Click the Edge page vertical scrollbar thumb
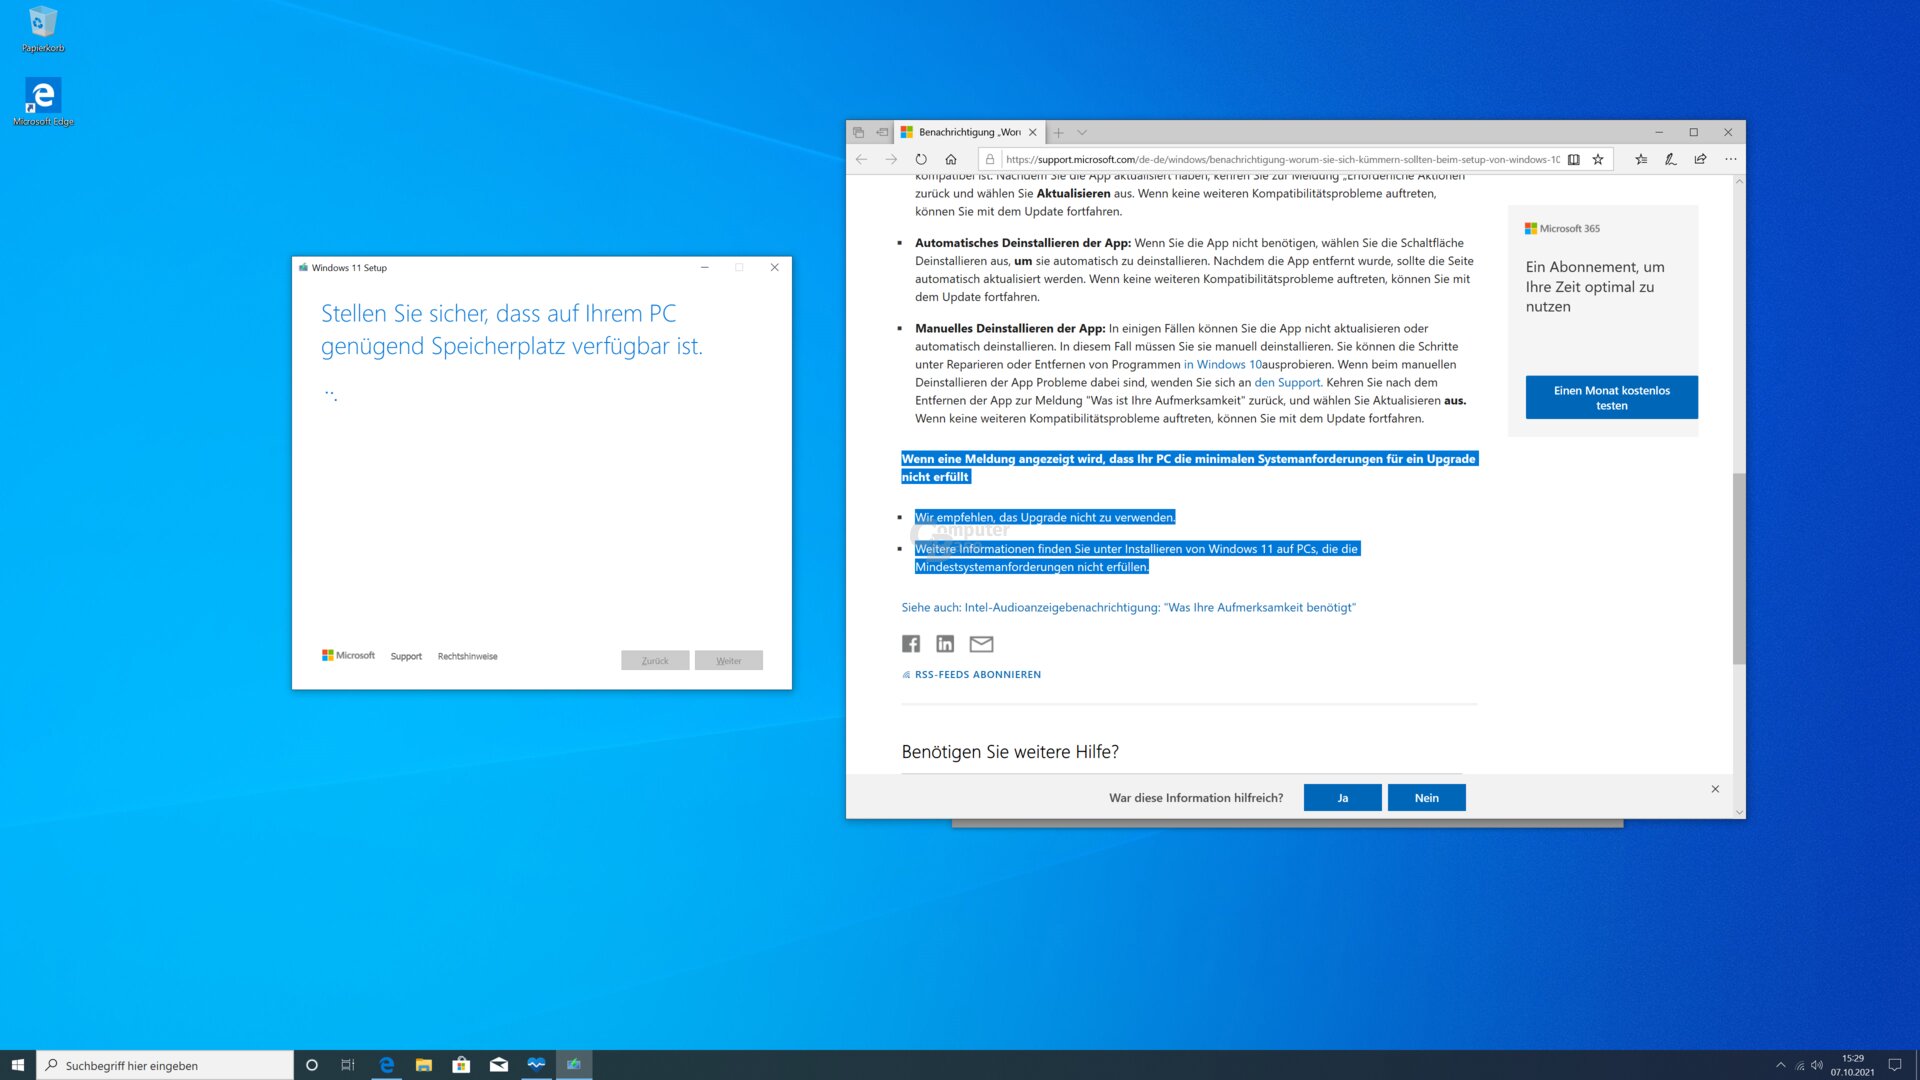 click(1739, 568)
